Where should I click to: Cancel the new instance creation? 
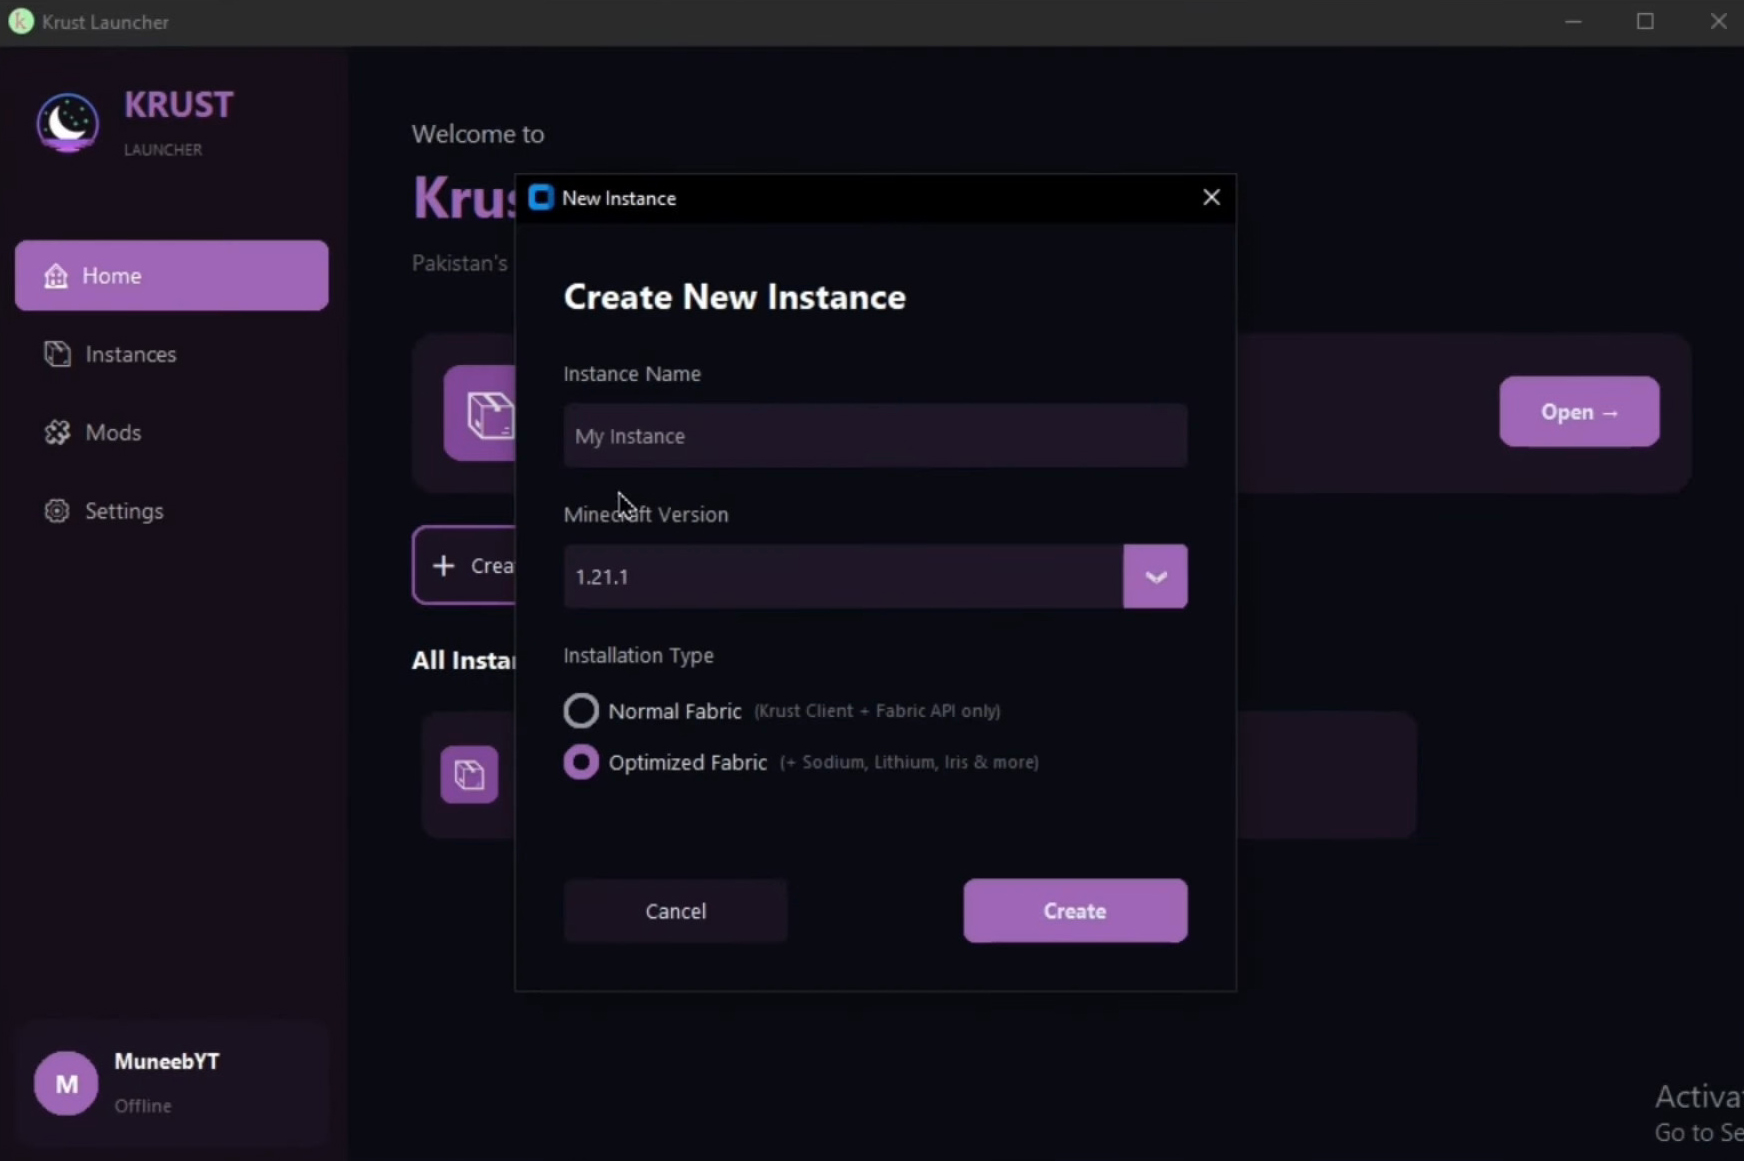(x=675, y=911)
